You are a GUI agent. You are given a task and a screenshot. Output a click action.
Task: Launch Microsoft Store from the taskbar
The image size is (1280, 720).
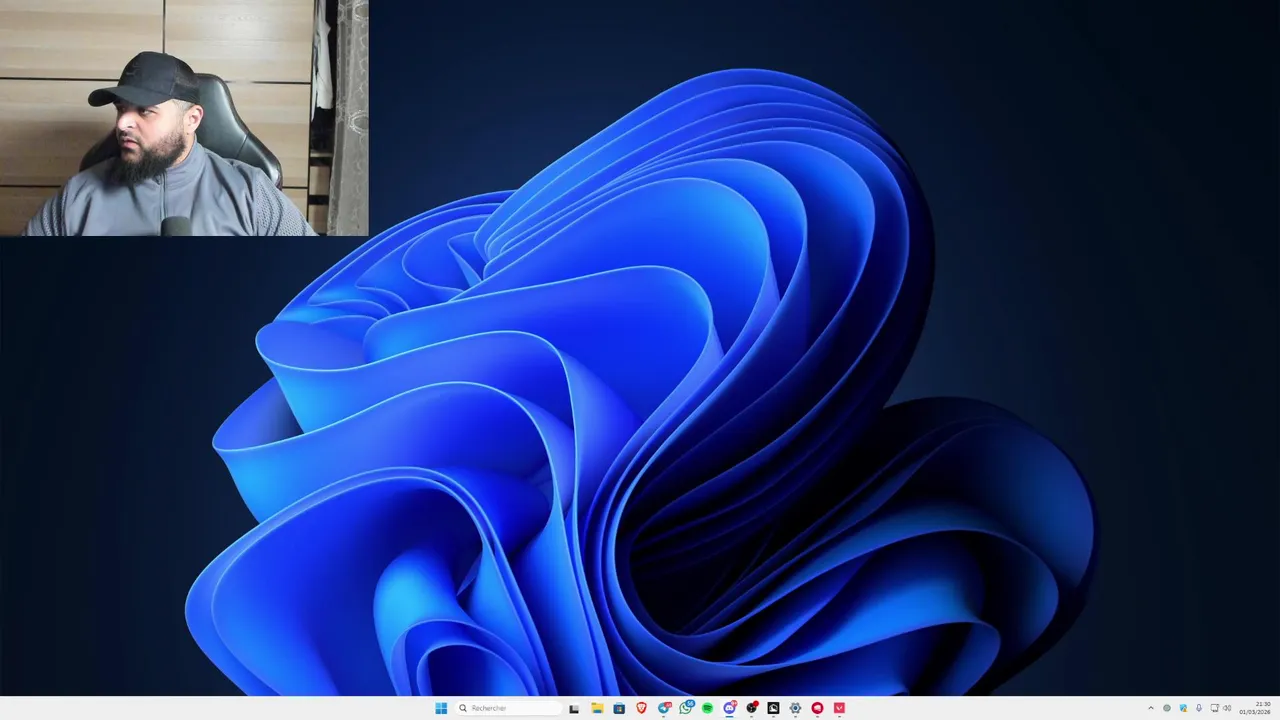(x=619, y=708)
